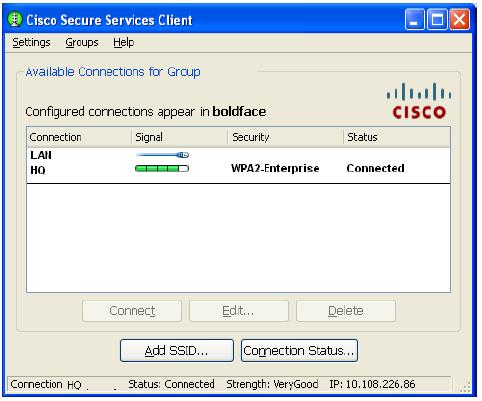This screenshot has height=401, width=482.
Task: Click 'Strength: VeryGood' in the status bar
Action: [x=272, y=384]
